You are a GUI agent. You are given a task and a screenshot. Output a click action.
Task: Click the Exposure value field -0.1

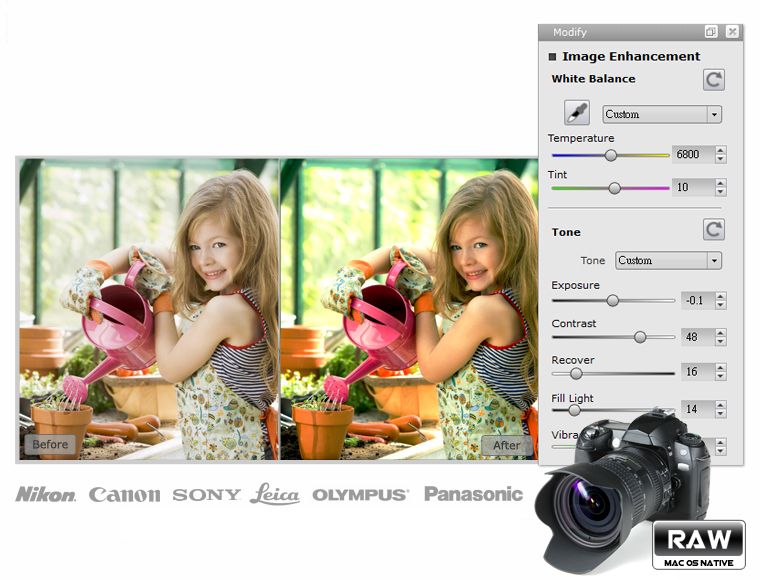(x=698, y=300)
